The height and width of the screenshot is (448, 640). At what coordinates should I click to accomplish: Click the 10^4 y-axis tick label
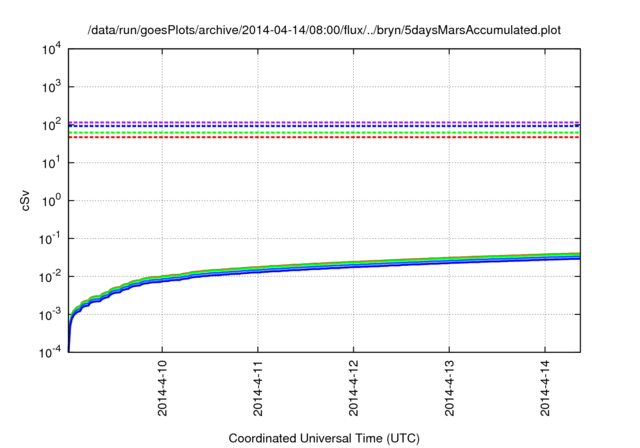pos(51,49)
